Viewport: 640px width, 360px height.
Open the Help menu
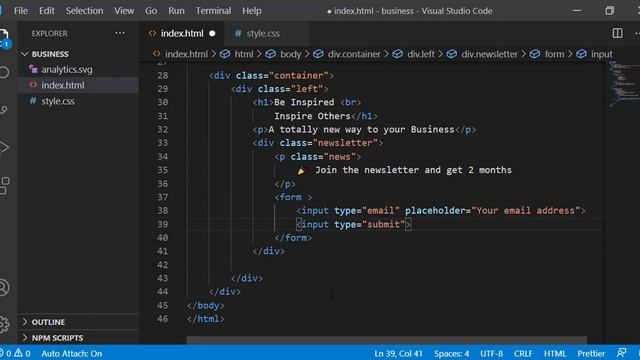[252, 11]
